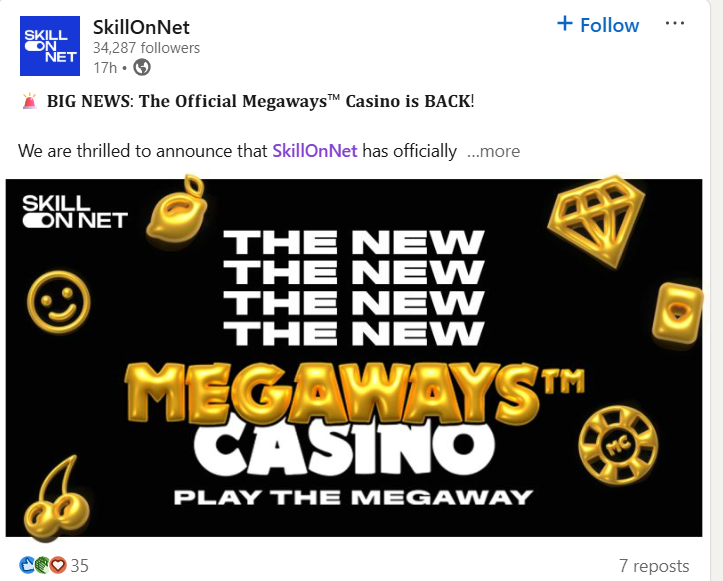Viewport: 723px width, 581px height.
Task: Click the golden MC poker chip
Action: [x=618, y=445]
